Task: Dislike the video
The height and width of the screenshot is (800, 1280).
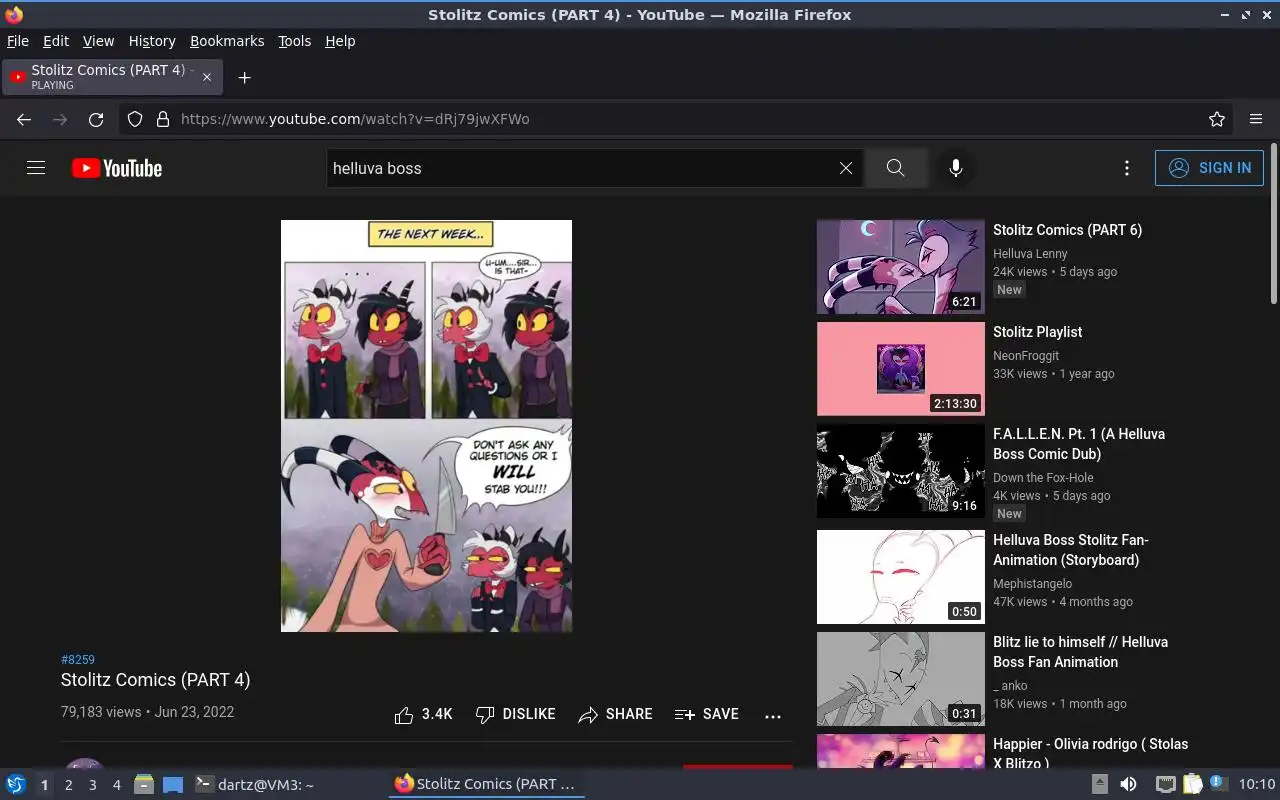Action: point(516,714)
